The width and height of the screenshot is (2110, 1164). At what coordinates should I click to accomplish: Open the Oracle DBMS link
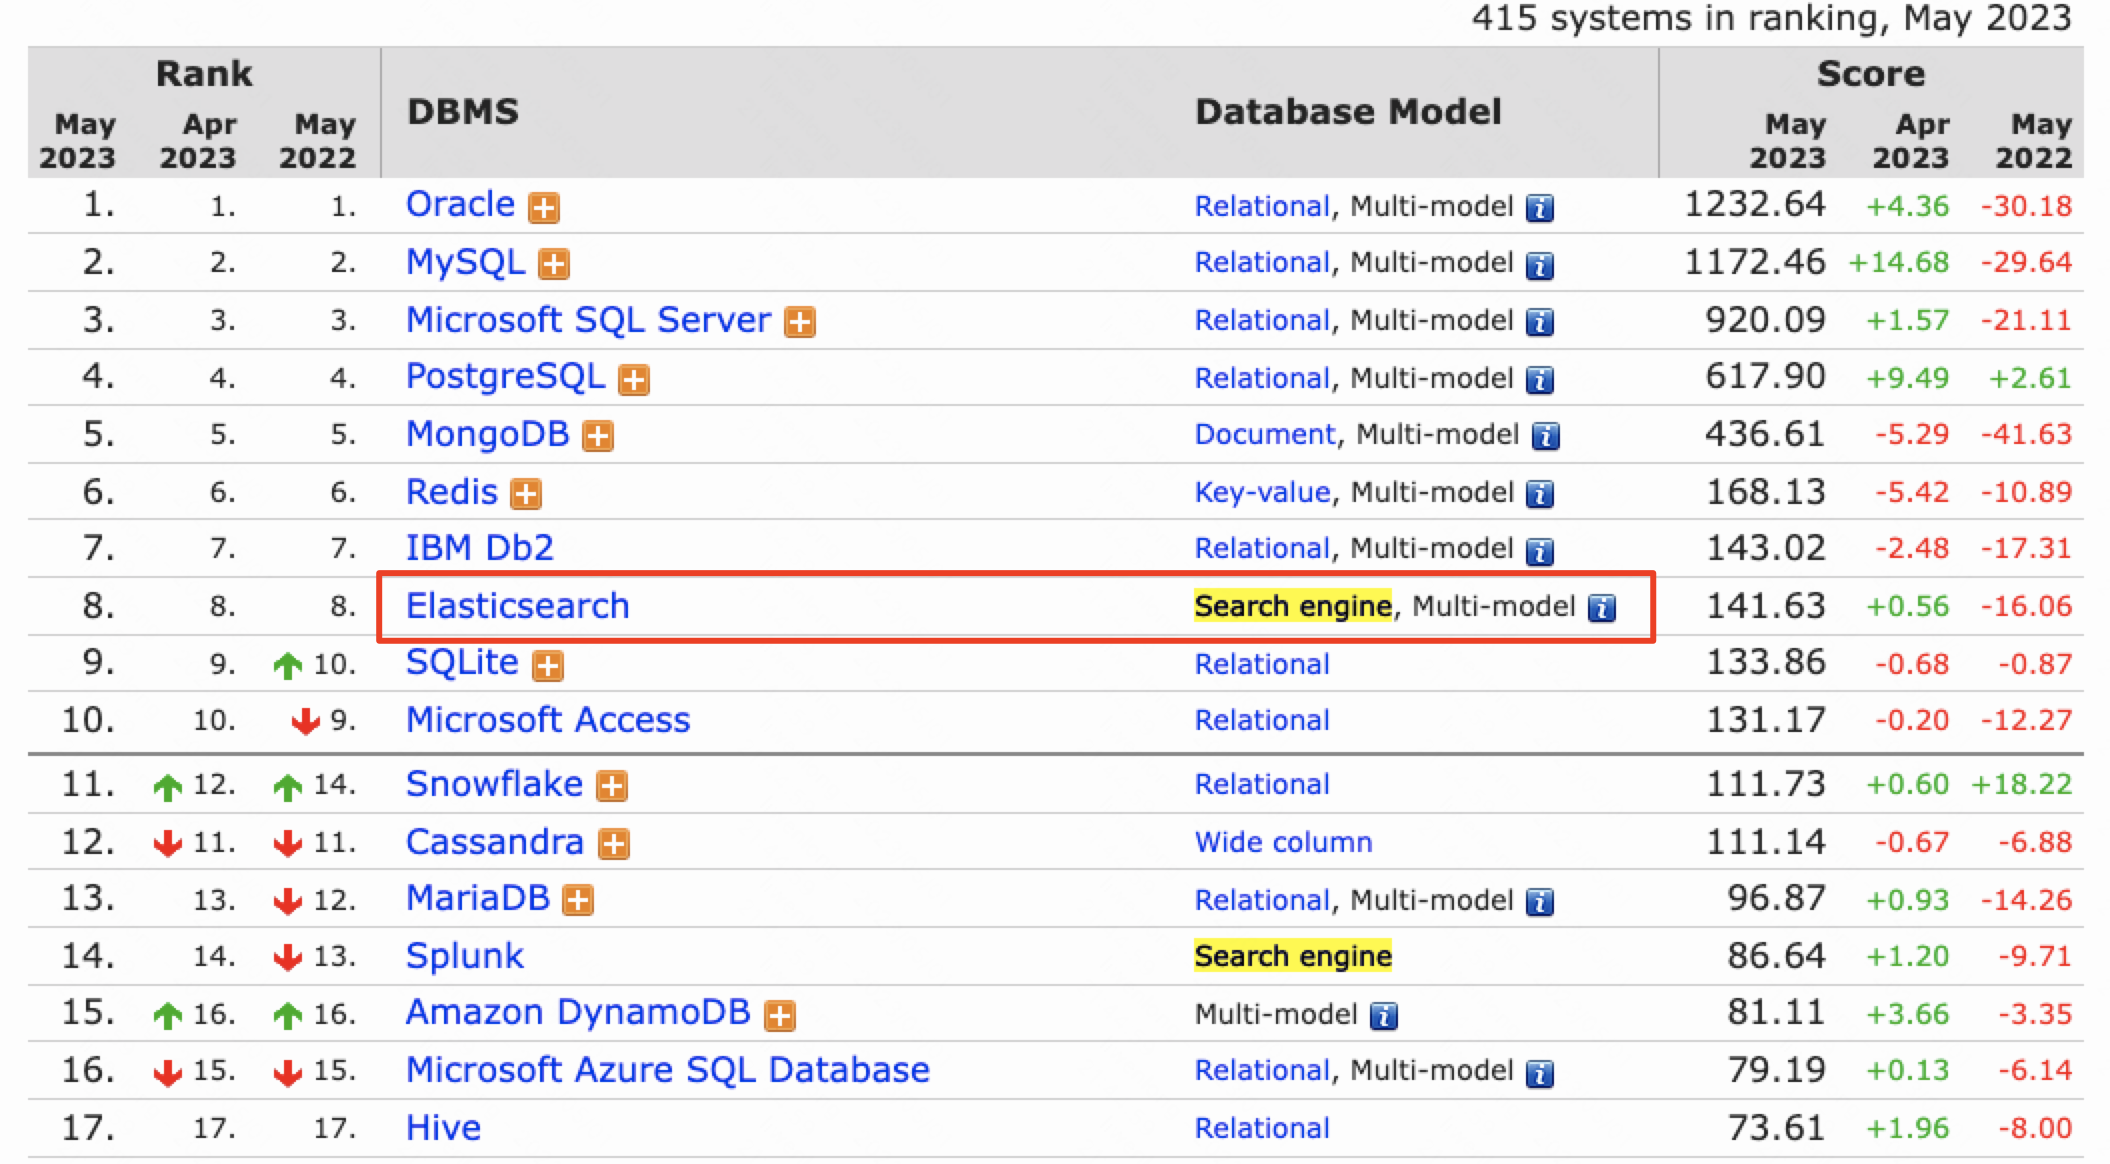pos(460,204)
